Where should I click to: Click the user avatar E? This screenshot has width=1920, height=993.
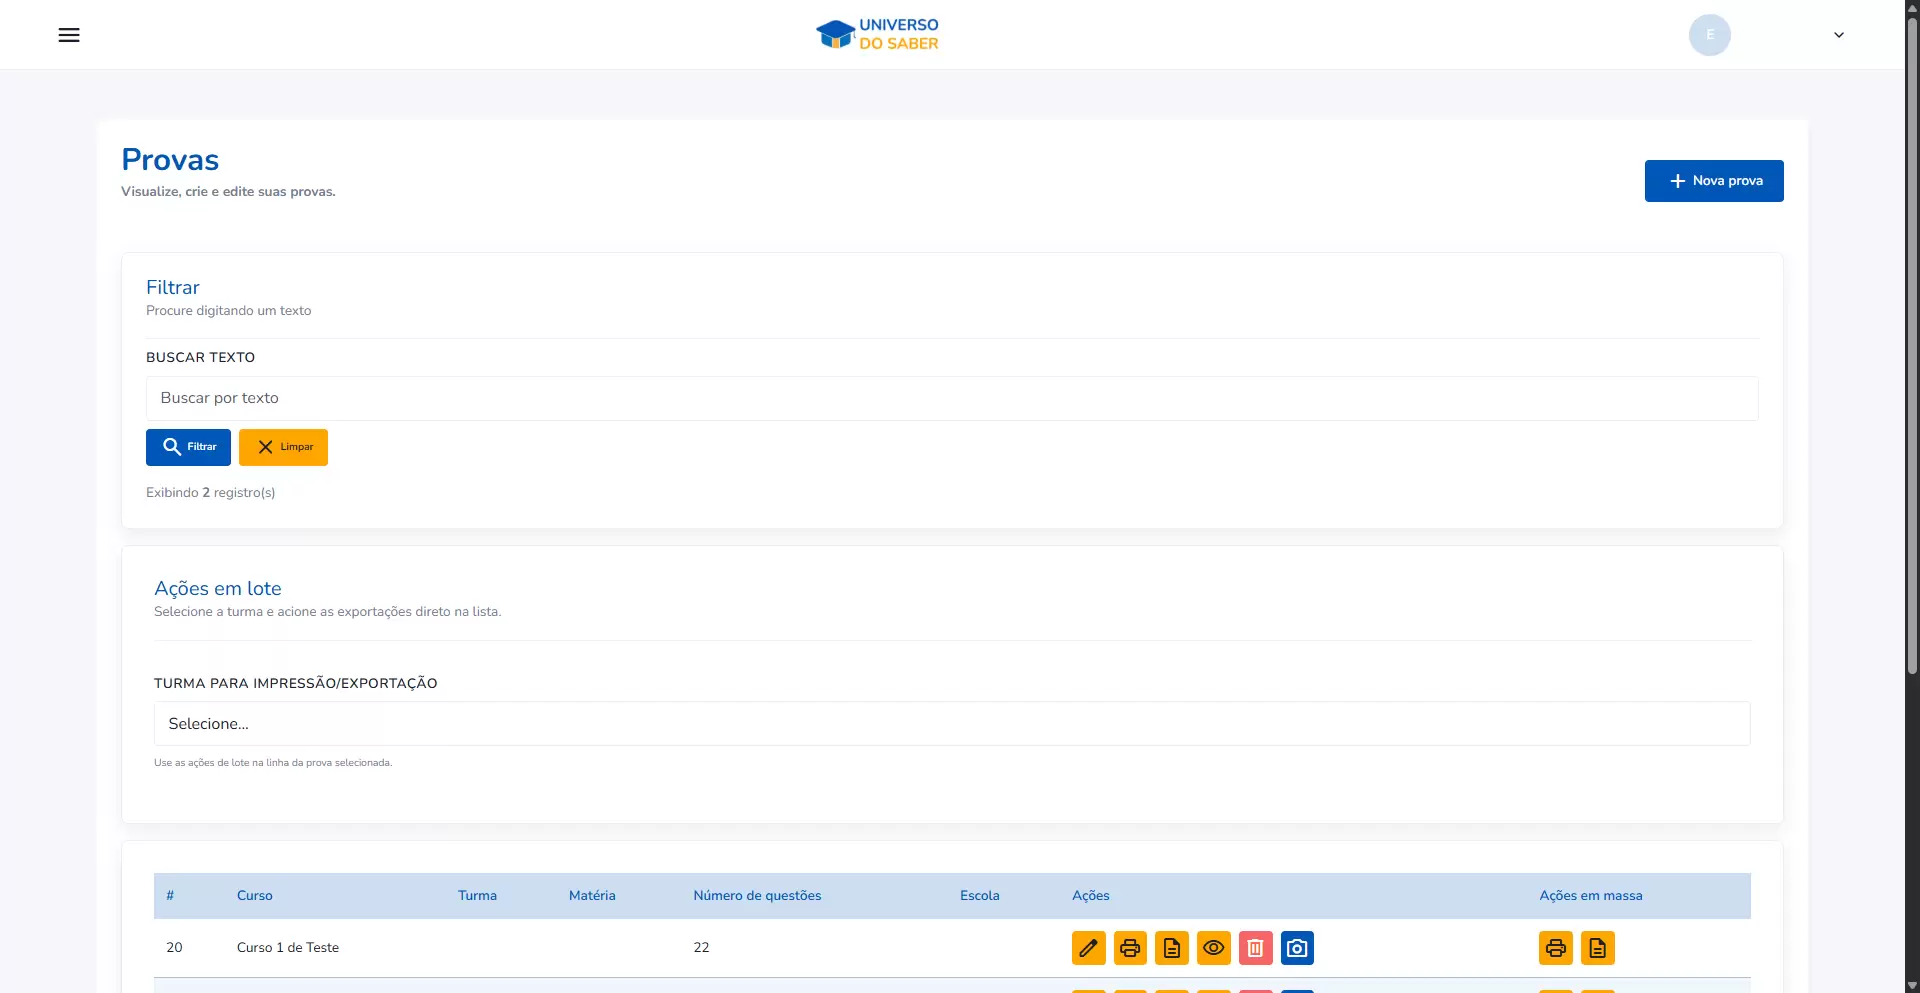click(x=1709, y=35)
